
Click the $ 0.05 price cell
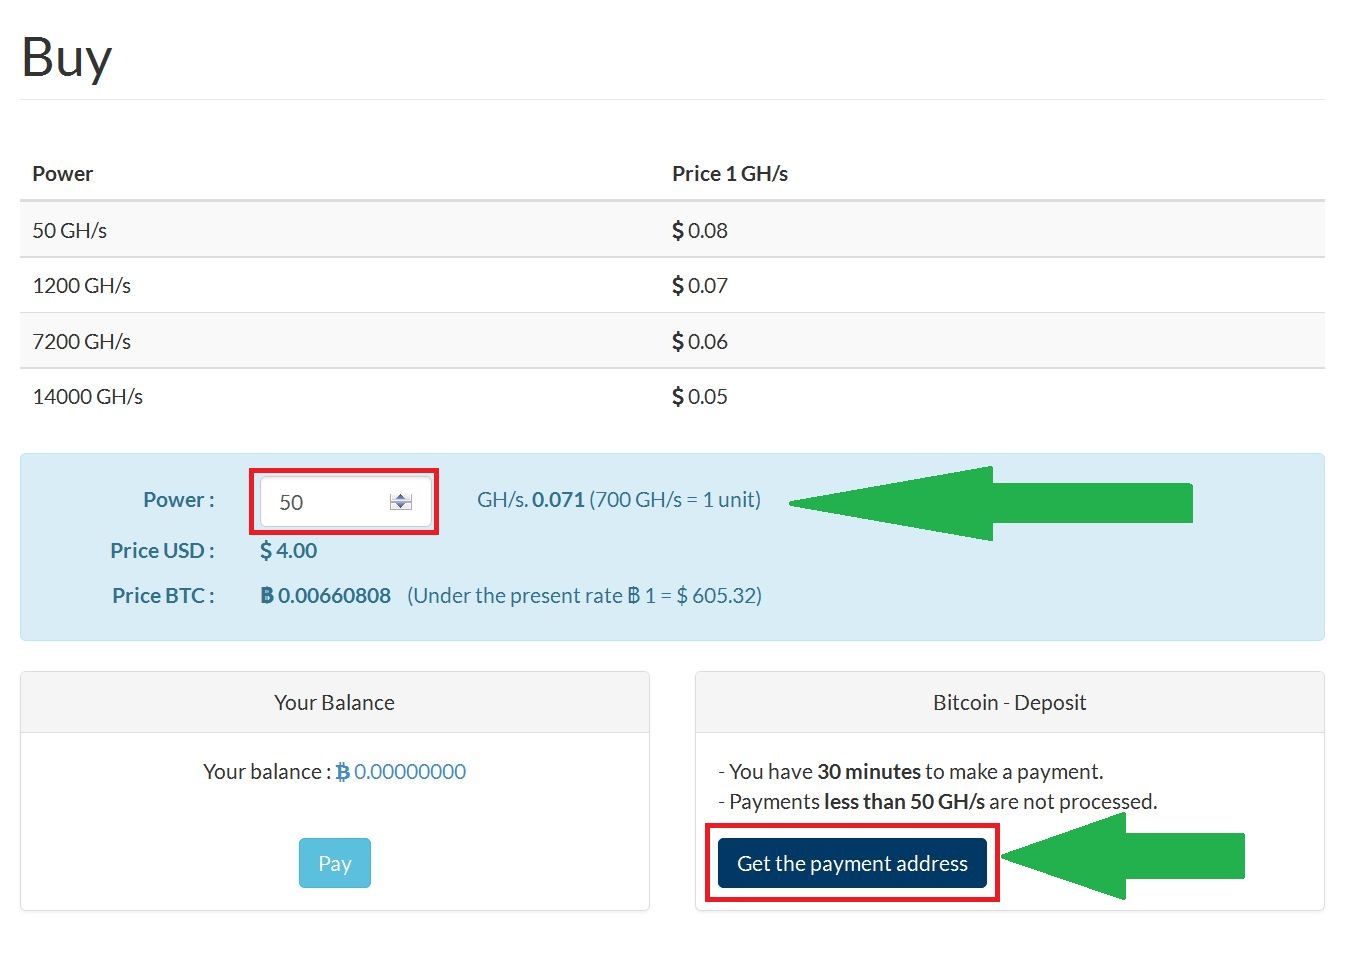[x=700, y=396]
